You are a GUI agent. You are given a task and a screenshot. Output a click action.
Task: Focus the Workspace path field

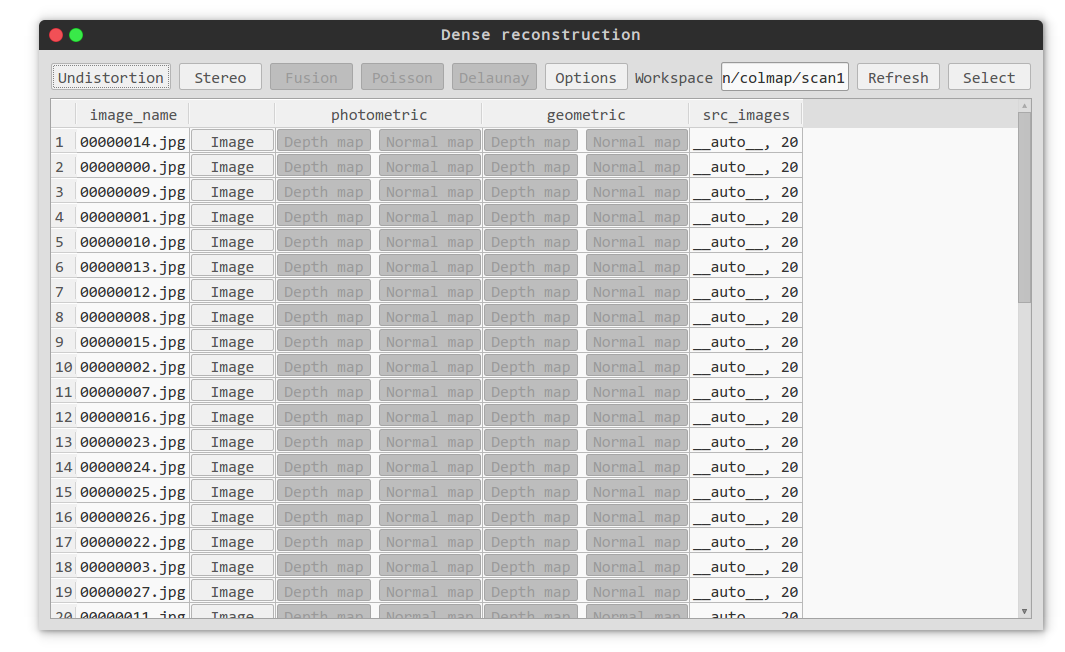tap(784, 77)
